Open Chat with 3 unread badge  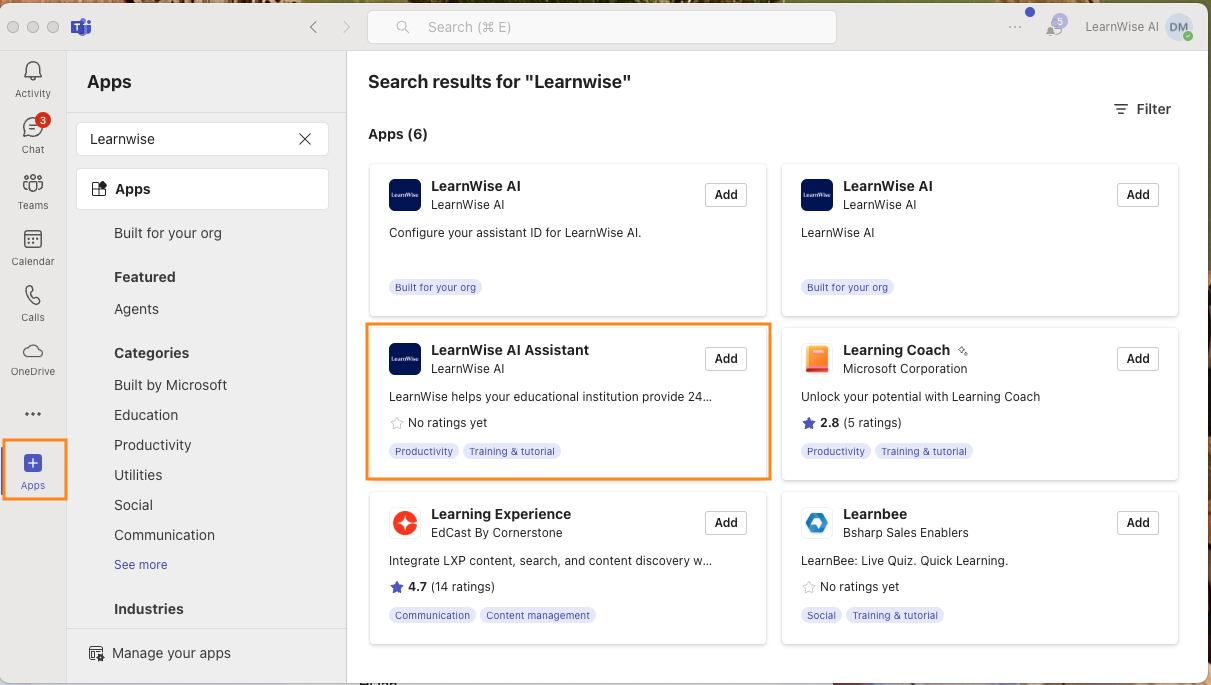tap(33, 128)
